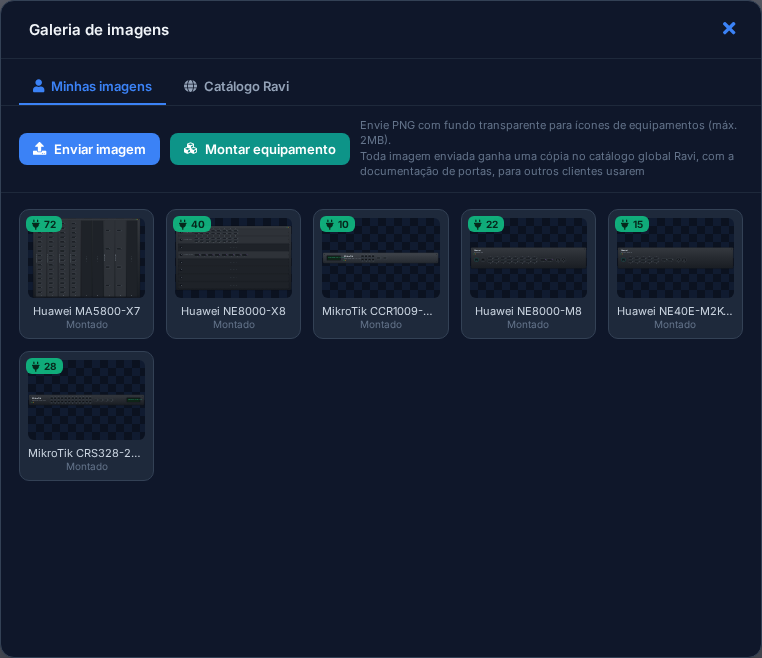
Task: Click the 15 ports badge on NE40E-M2K
Action: (x=632, y=224)
